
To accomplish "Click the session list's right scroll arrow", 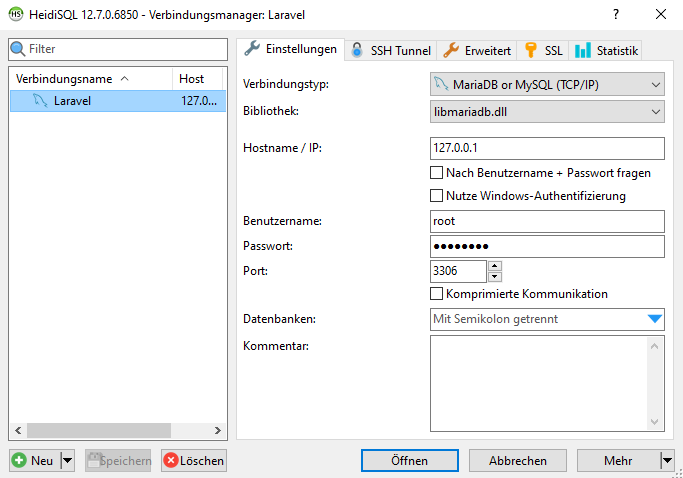I will click(217, 431).
